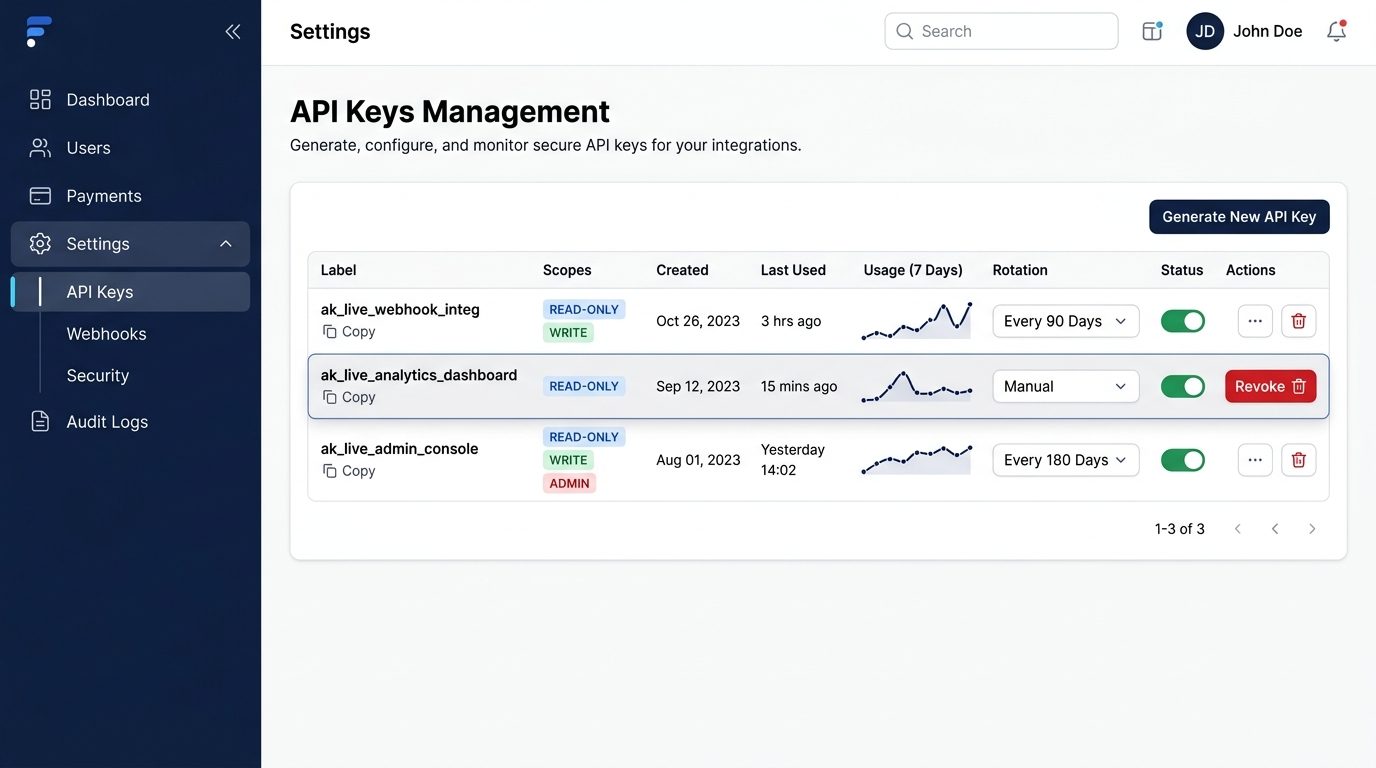Click the Last Used column header
1376x768 pixels.
pos(793,270)
